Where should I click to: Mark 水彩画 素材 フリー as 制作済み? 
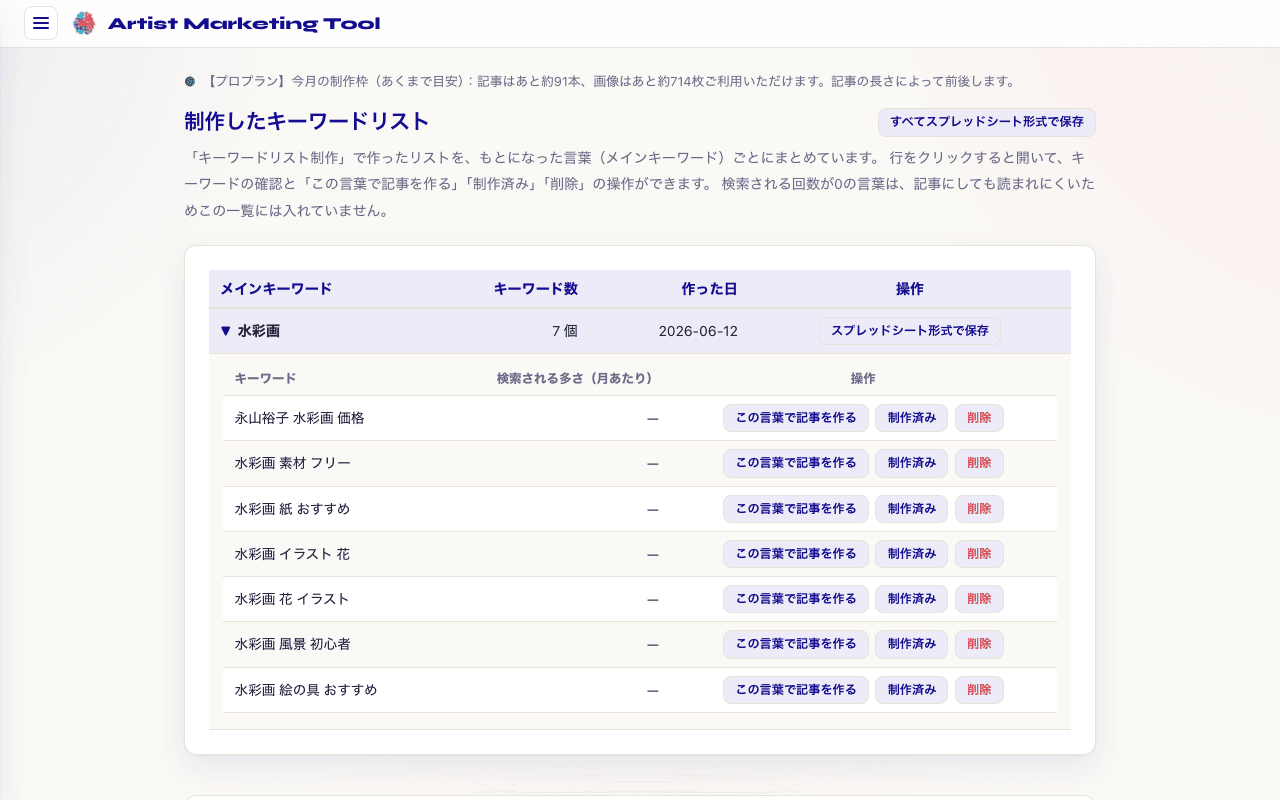[x=912, y=463]
